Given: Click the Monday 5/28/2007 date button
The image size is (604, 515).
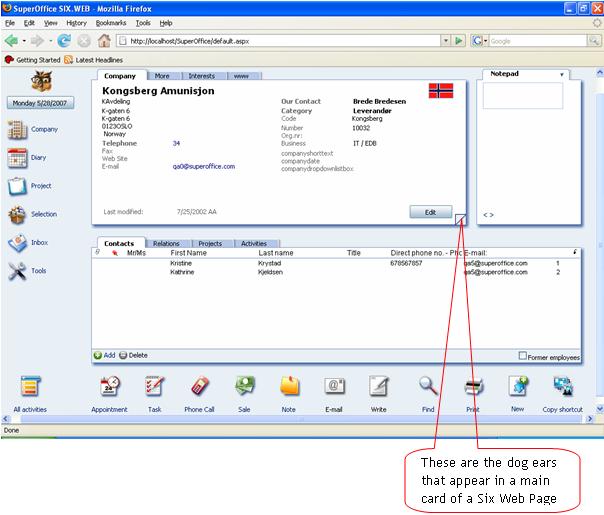Looking at the screenshot, I should (40, 103).
